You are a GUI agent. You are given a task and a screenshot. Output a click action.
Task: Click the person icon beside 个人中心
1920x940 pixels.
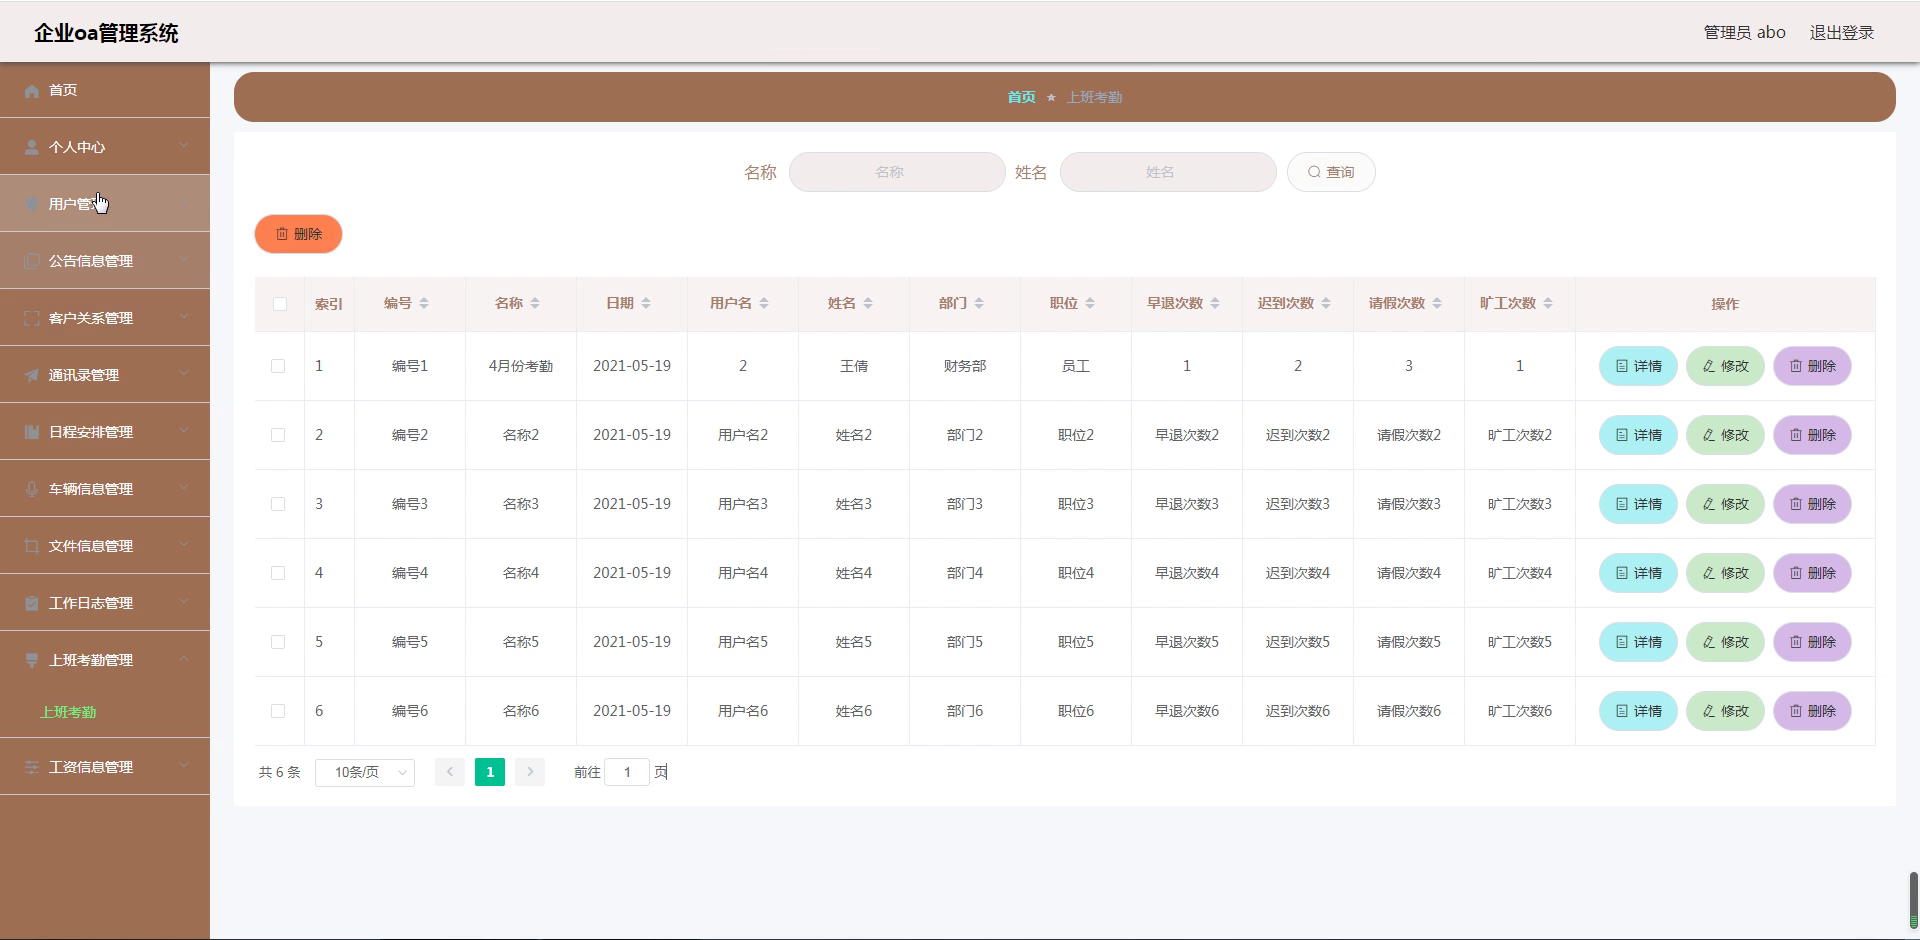tap(31, 147)
